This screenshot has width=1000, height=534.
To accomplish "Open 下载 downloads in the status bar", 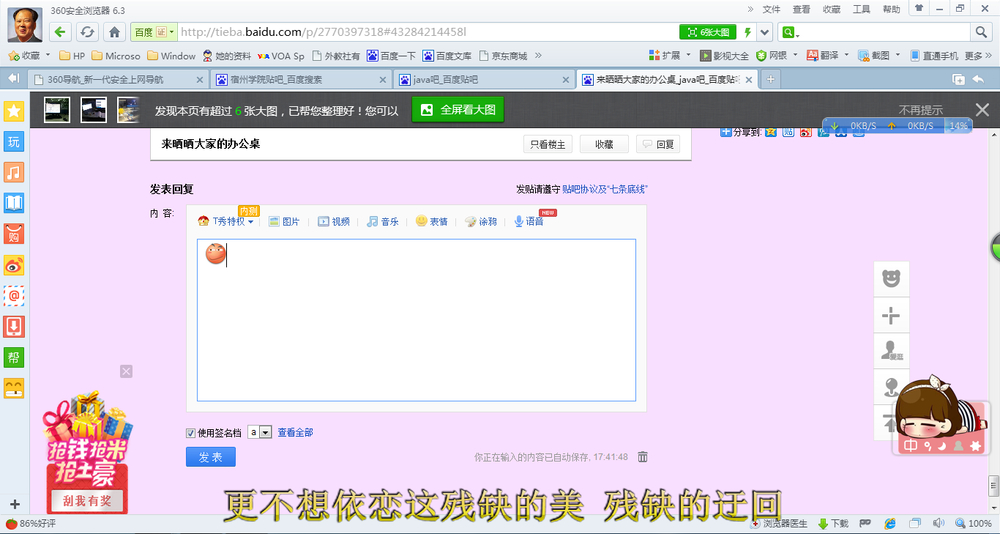I will click(x=834, y=523).
